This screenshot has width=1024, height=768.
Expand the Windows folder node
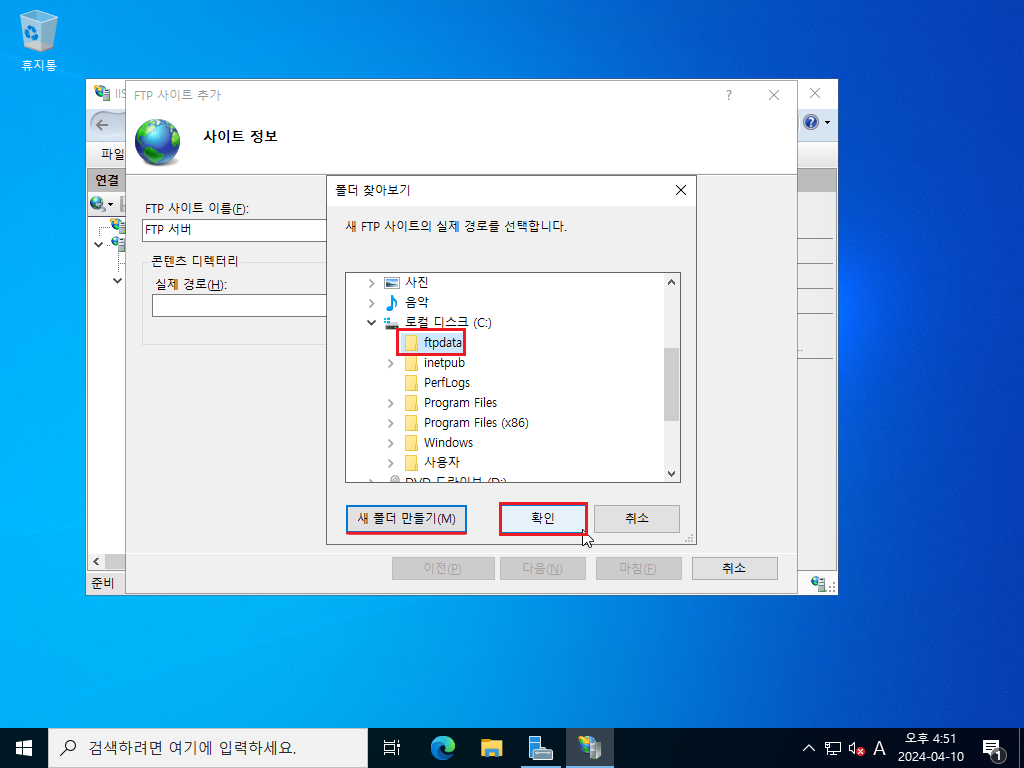tap(391, 443)
